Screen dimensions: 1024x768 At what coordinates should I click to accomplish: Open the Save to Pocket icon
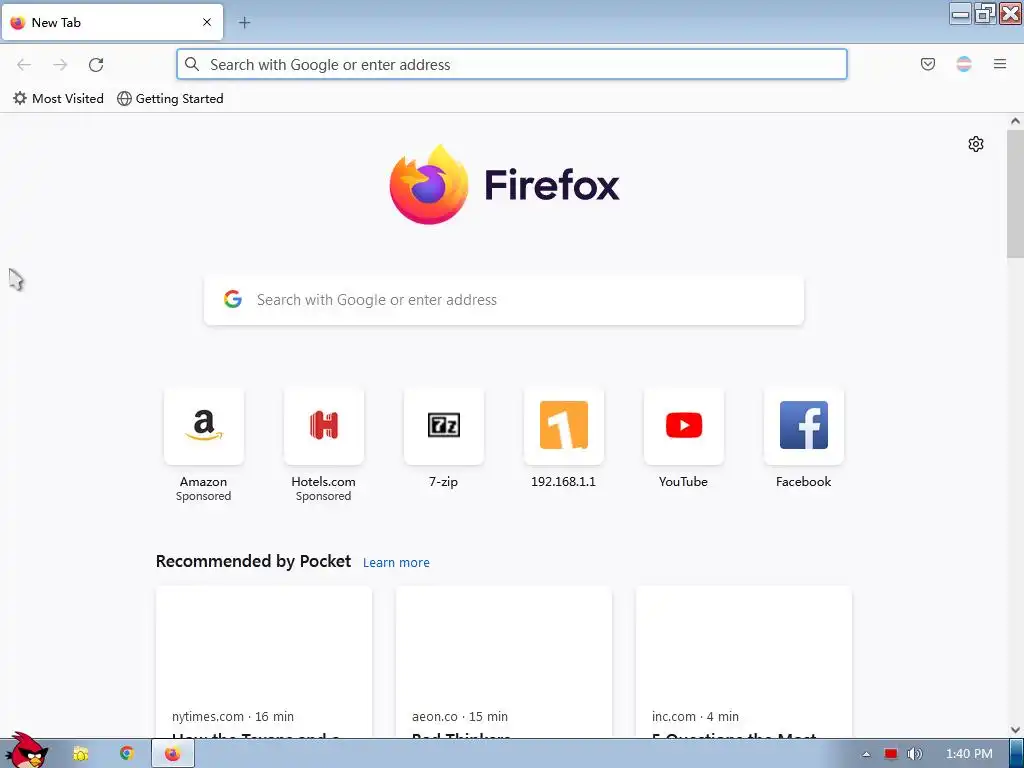[x=927, y=64]
